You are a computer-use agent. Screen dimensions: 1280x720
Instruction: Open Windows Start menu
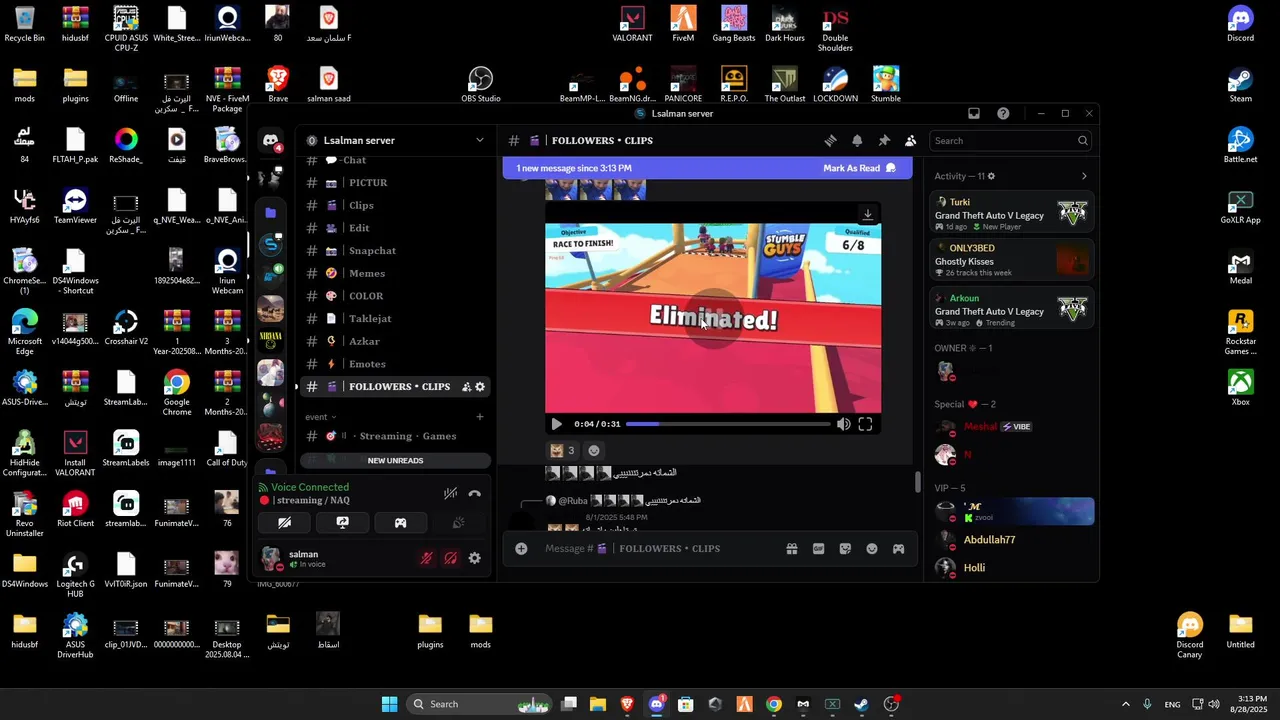[389, 704]
